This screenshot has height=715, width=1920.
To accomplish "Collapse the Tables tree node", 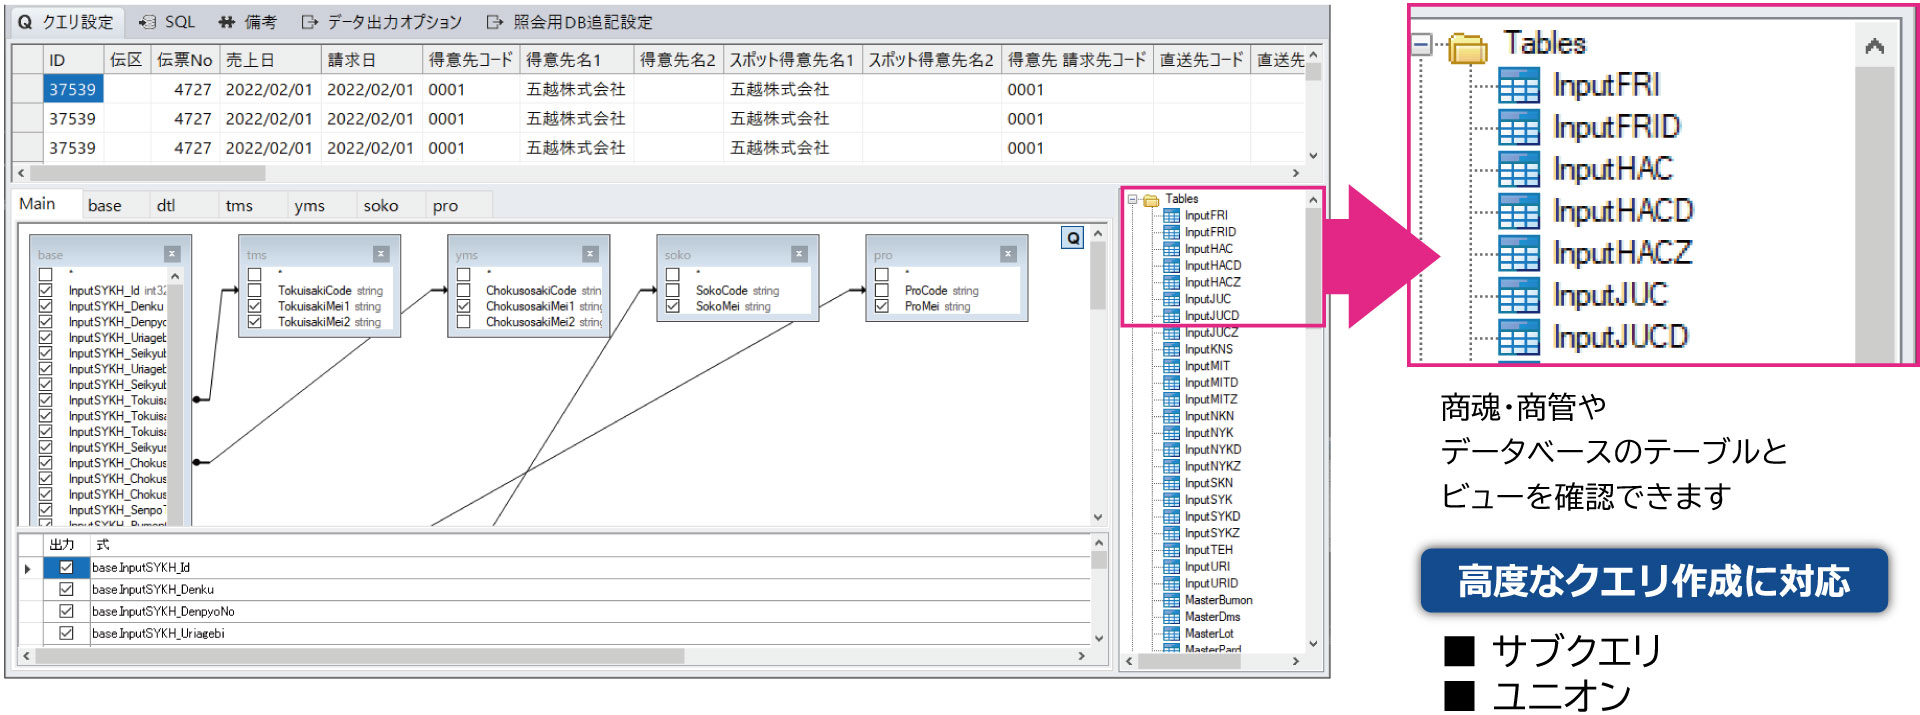I will (1133, 200).
